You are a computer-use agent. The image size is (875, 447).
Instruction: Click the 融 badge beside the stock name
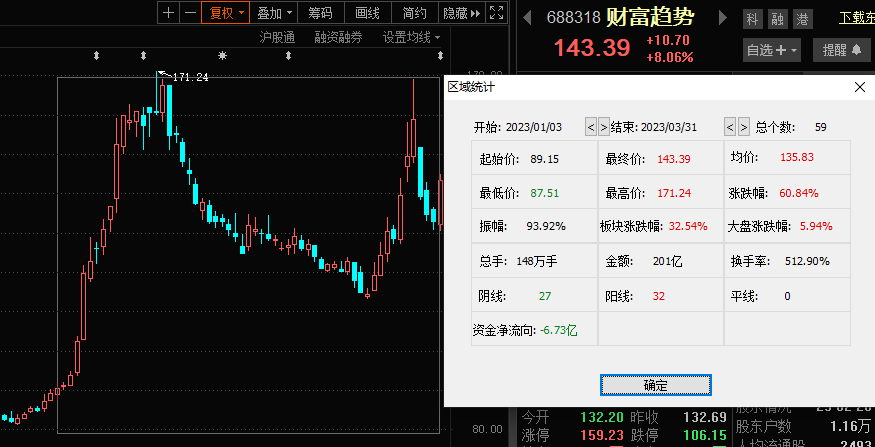(x=777, y=19)
